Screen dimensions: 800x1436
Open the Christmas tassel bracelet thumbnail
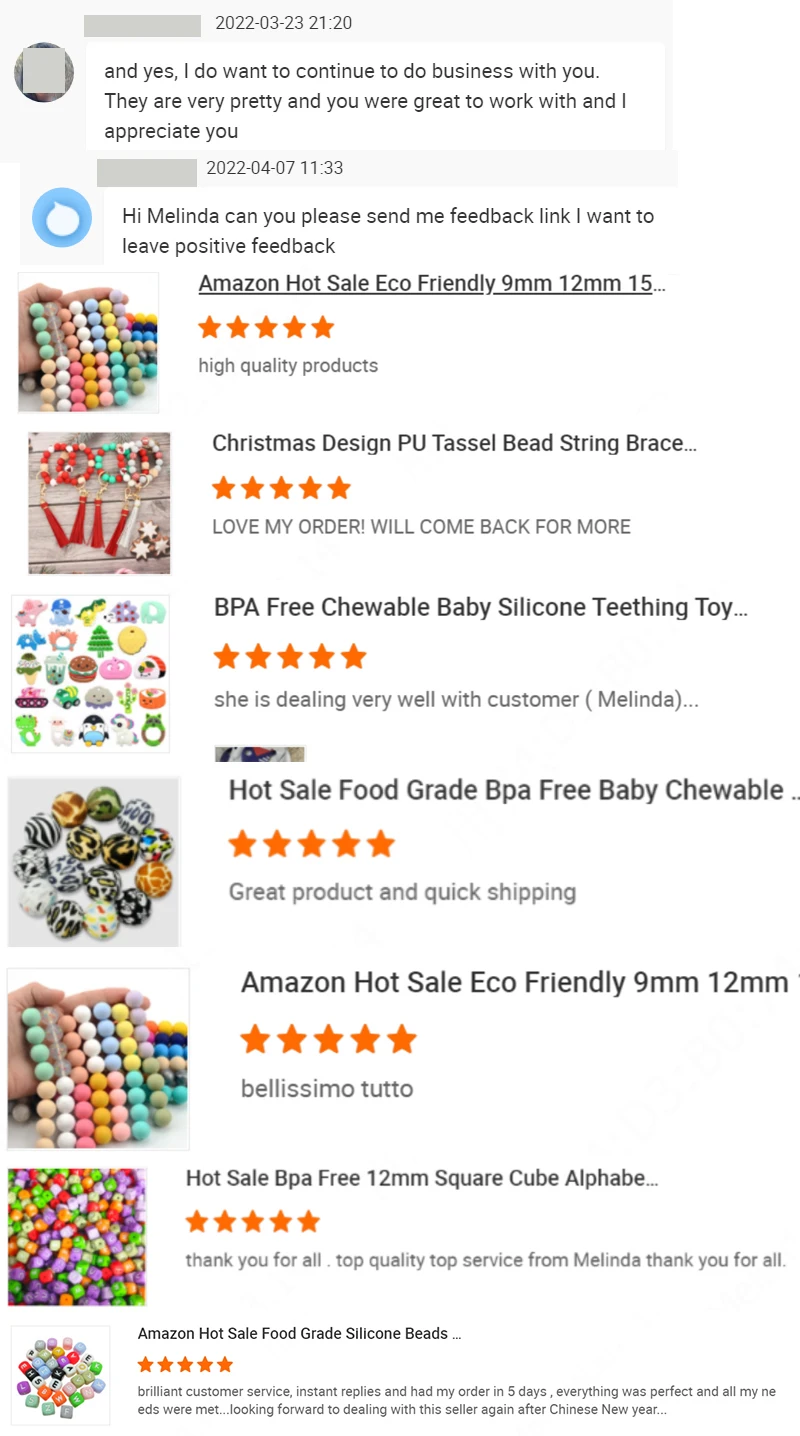click(99, 503)
